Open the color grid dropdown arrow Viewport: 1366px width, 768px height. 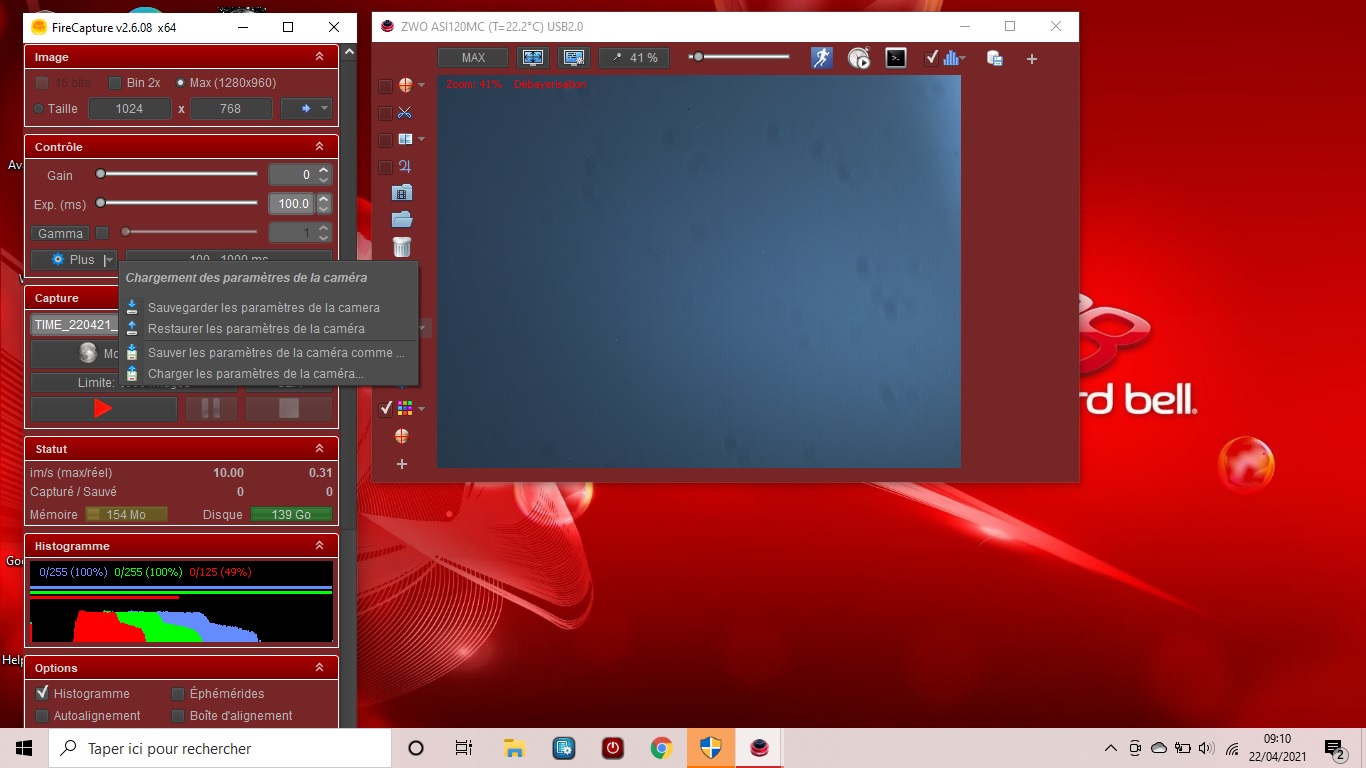point(422,408)
